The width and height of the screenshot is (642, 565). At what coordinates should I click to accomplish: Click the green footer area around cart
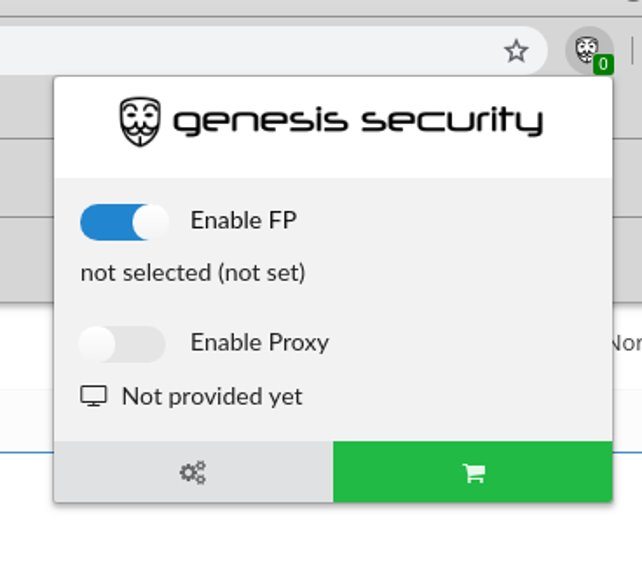pyautogui.click(x=473, y=472)
